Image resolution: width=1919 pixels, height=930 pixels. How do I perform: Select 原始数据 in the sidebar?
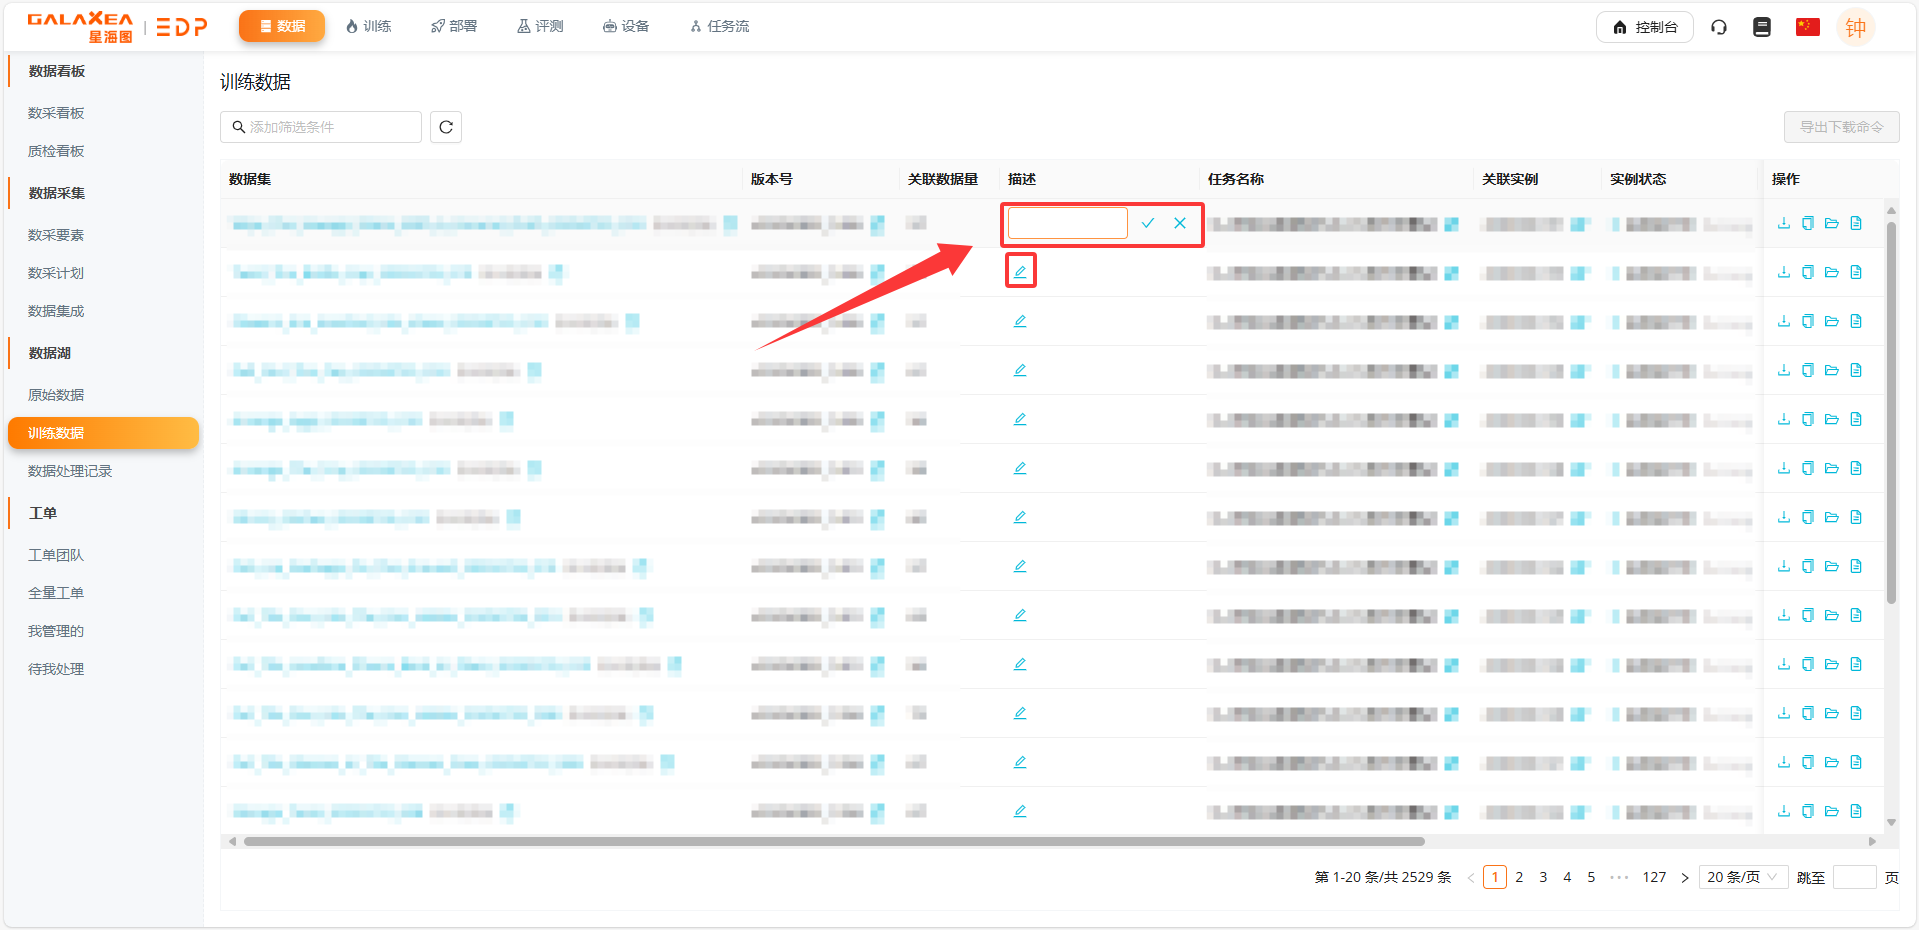(x=56, y=395)
